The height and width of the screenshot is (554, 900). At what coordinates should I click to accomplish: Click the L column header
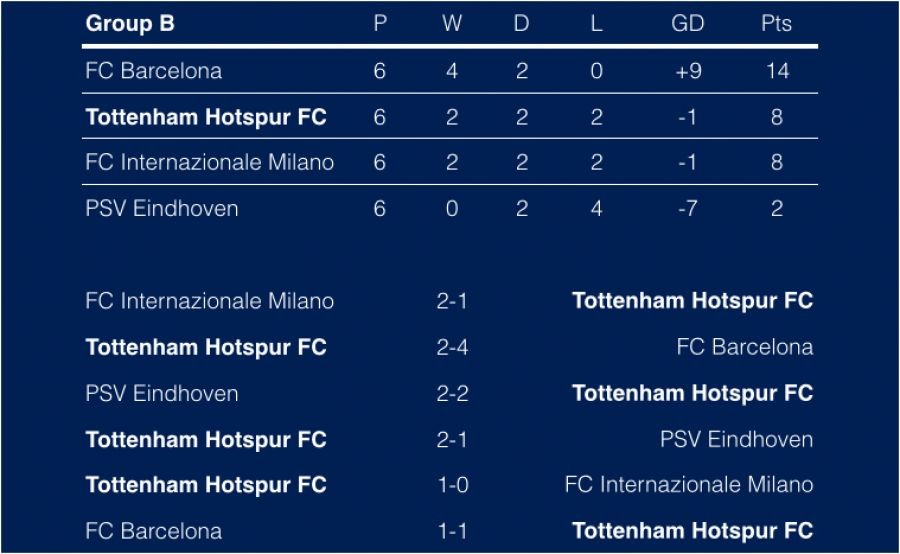click(x=596, y=24)
